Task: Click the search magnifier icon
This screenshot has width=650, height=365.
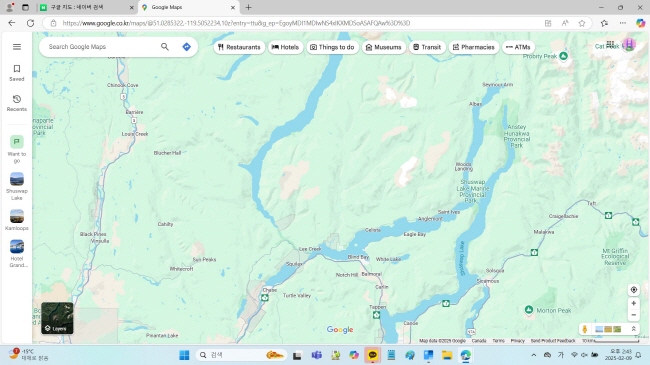Action: point(165,47)
